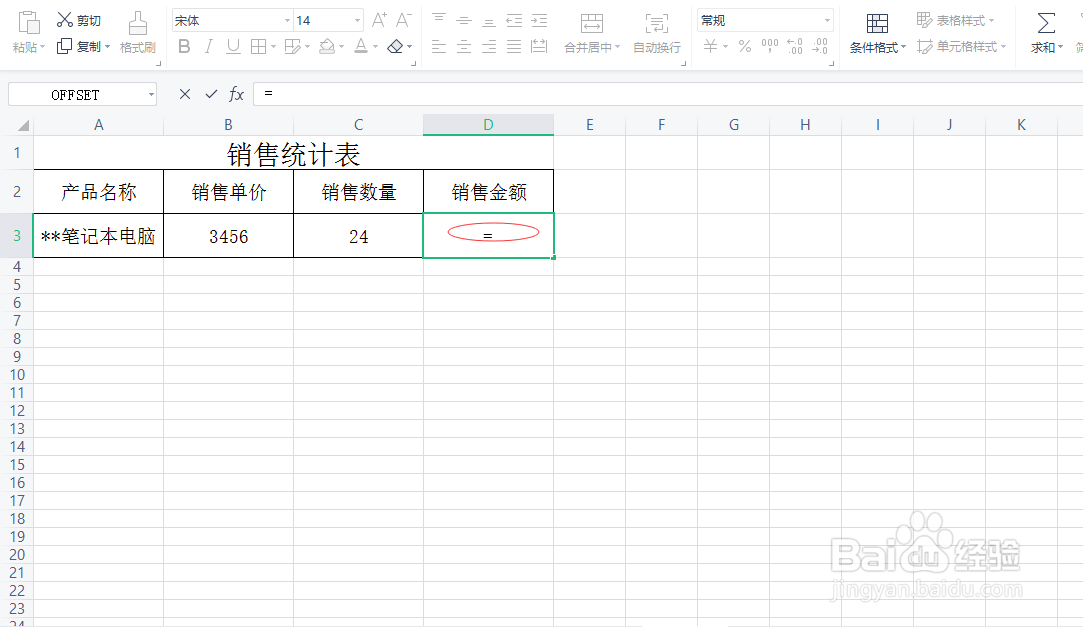Open the Insert Function fx dialog
The width and height of the screenshot is (1083, 627).
[236, 94]
